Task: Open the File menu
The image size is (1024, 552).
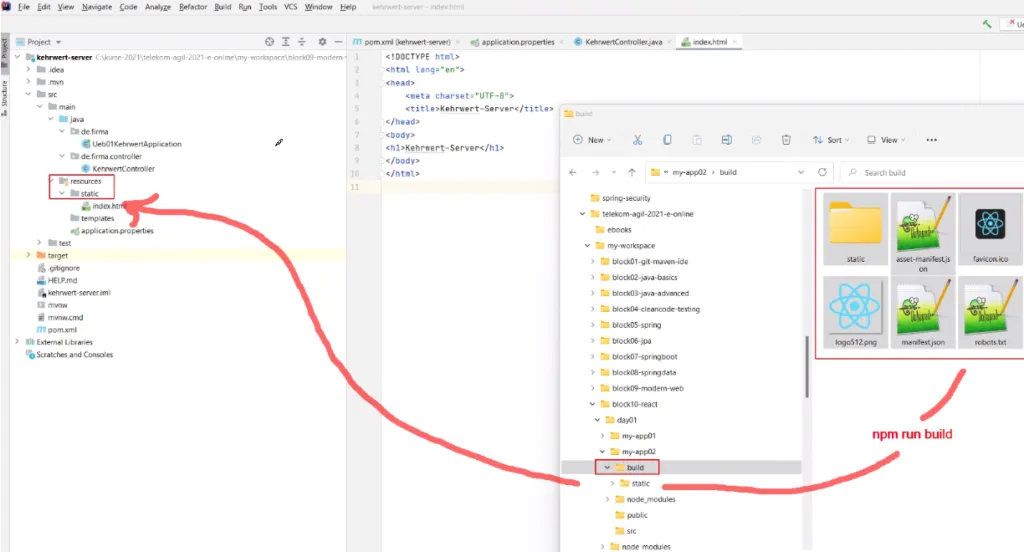Action: point(24,7)
